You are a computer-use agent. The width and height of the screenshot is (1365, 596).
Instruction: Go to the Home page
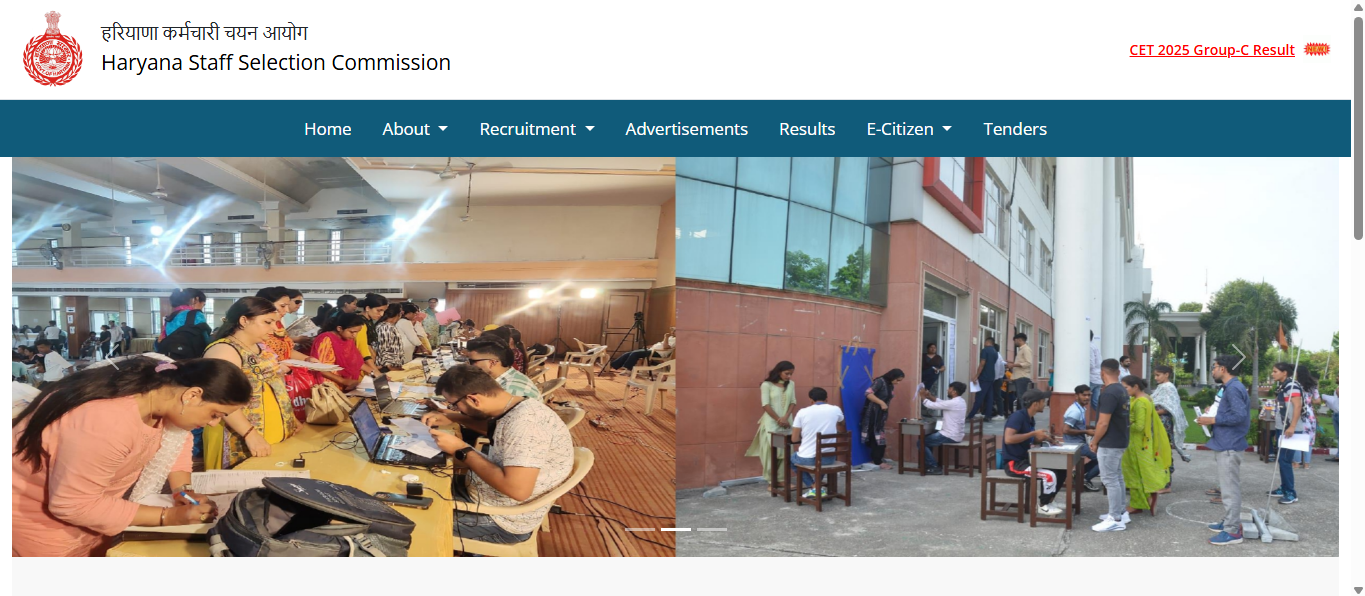pyautogui.click(x=328, y=129)
